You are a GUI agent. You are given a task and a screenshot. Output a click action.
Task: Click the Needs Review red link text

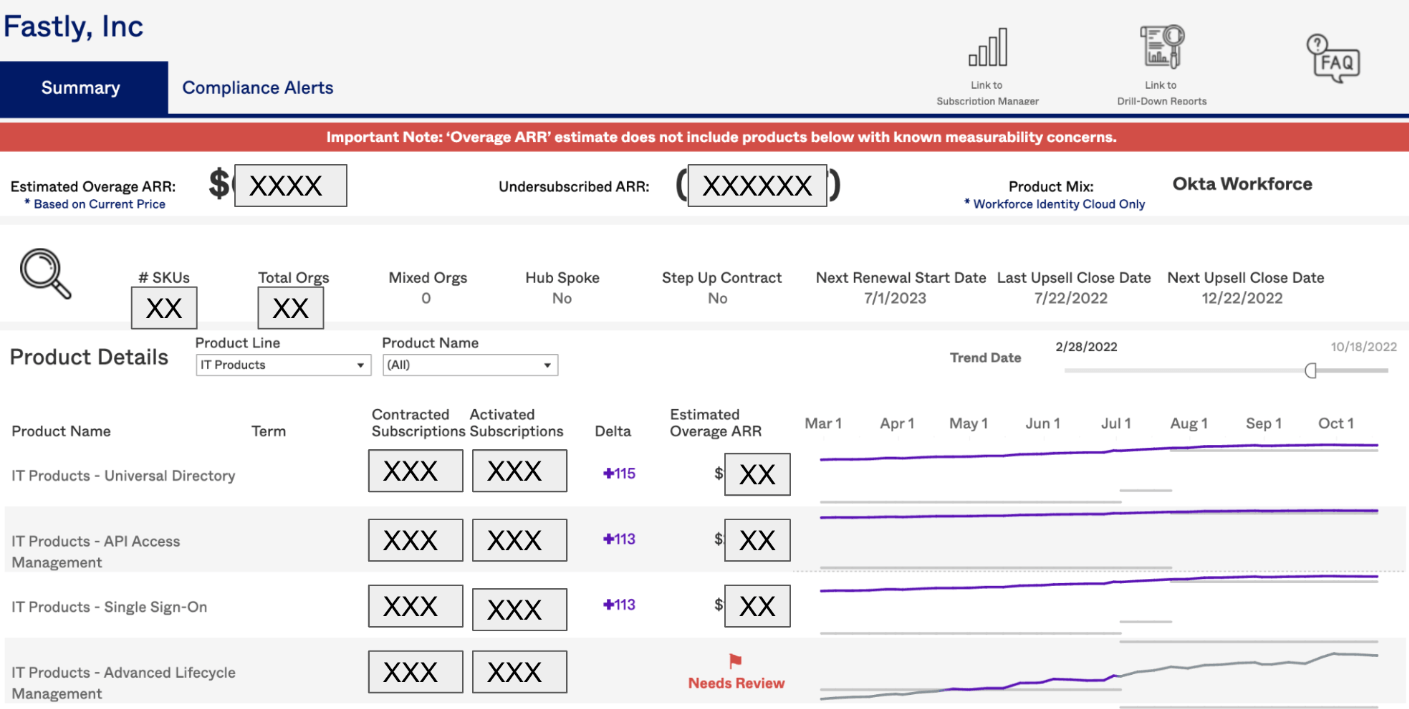point(736,683)
